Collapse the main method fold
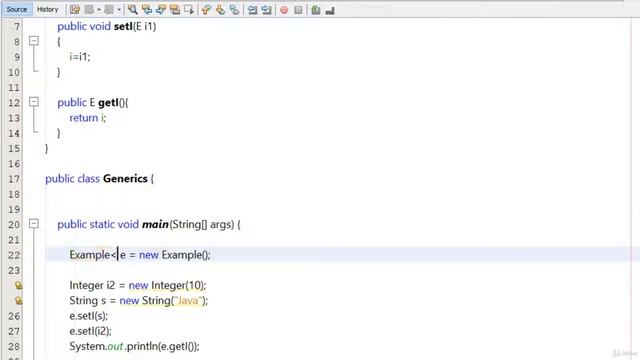The height and width of the screenshot is (360, 640). click(x=34, y=224)
